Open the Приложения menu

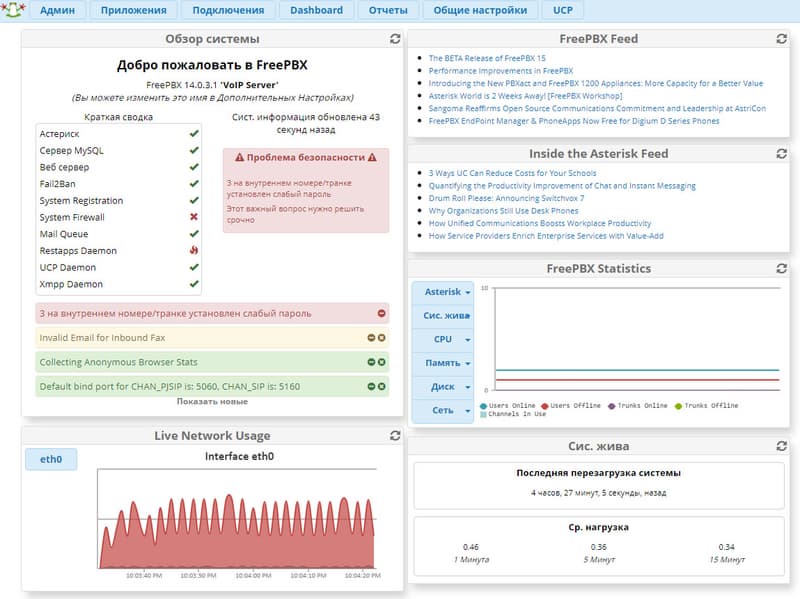[x=134, y=10]
